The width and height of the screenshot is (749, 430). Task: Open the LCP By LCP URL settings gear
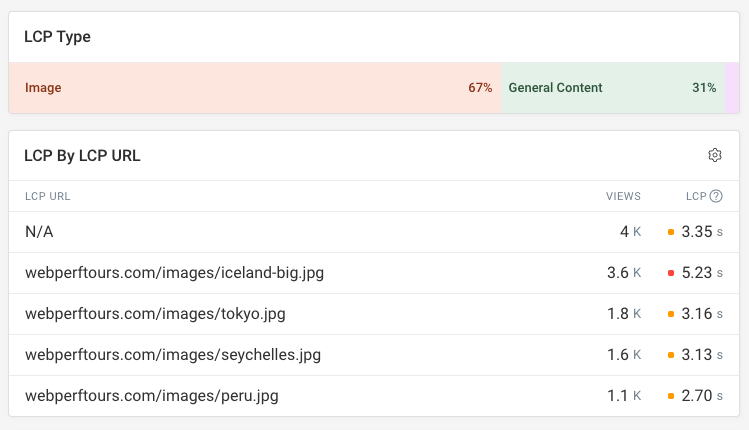pyautogui.click(x=715, y=155)
